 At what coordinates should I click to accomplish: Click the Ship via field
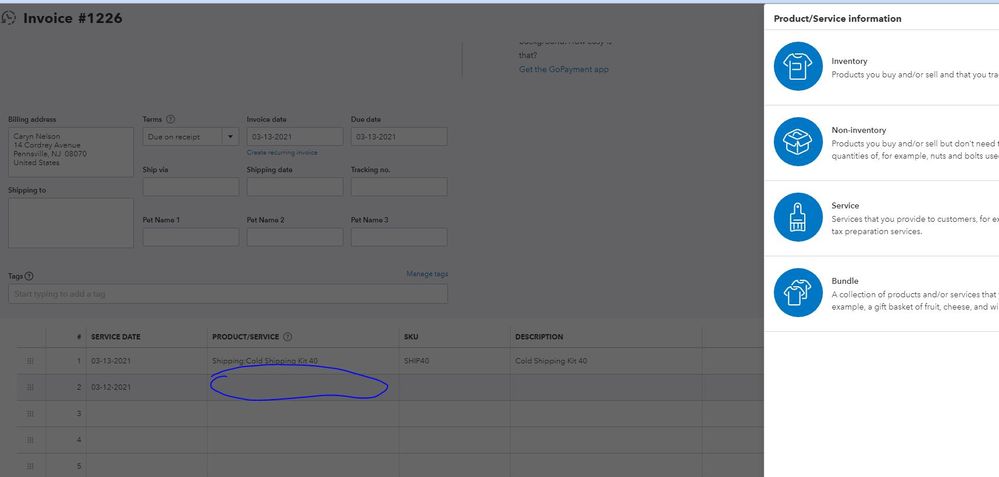pos(190,187)
